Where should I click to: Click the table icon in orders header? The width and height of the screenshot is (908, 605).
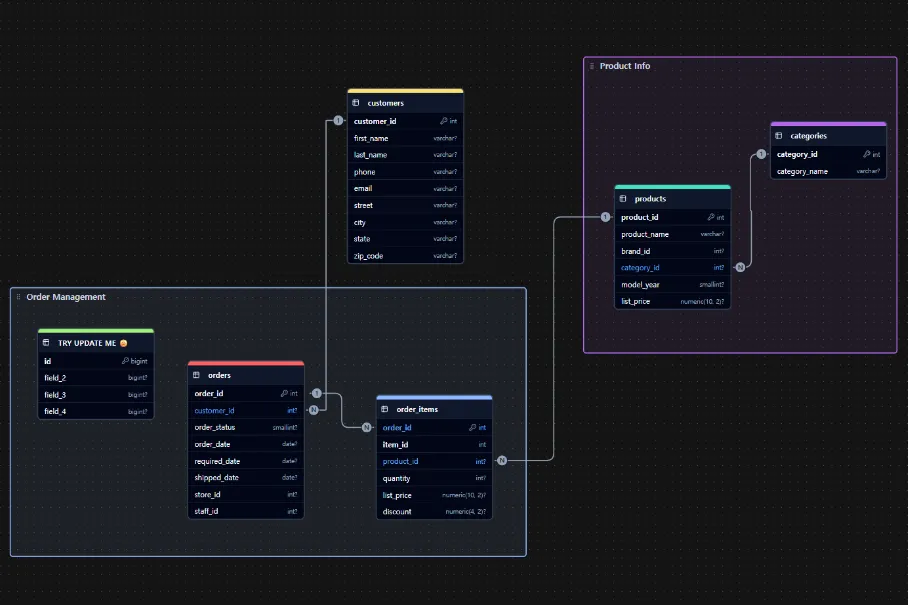point(197,375)
